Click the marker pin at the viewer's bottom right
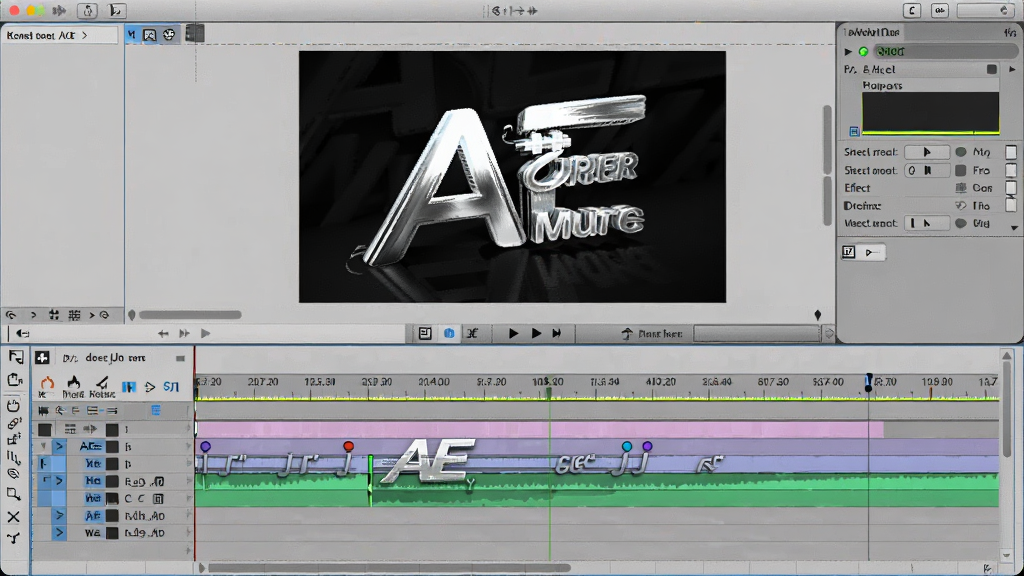 click(x=818, y=315)
